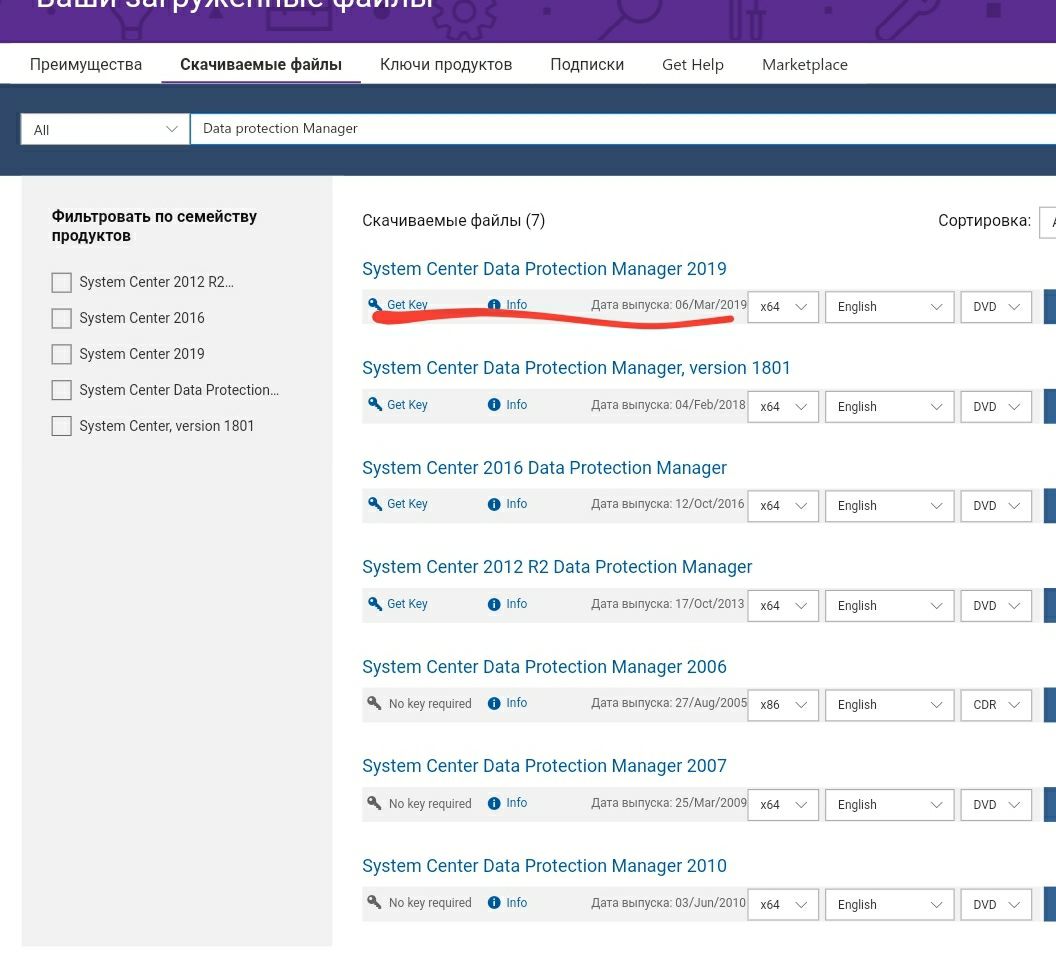Open DVD format dropdown for DPM 2019
1056x961 pixels.
click(x=996, y=306)
